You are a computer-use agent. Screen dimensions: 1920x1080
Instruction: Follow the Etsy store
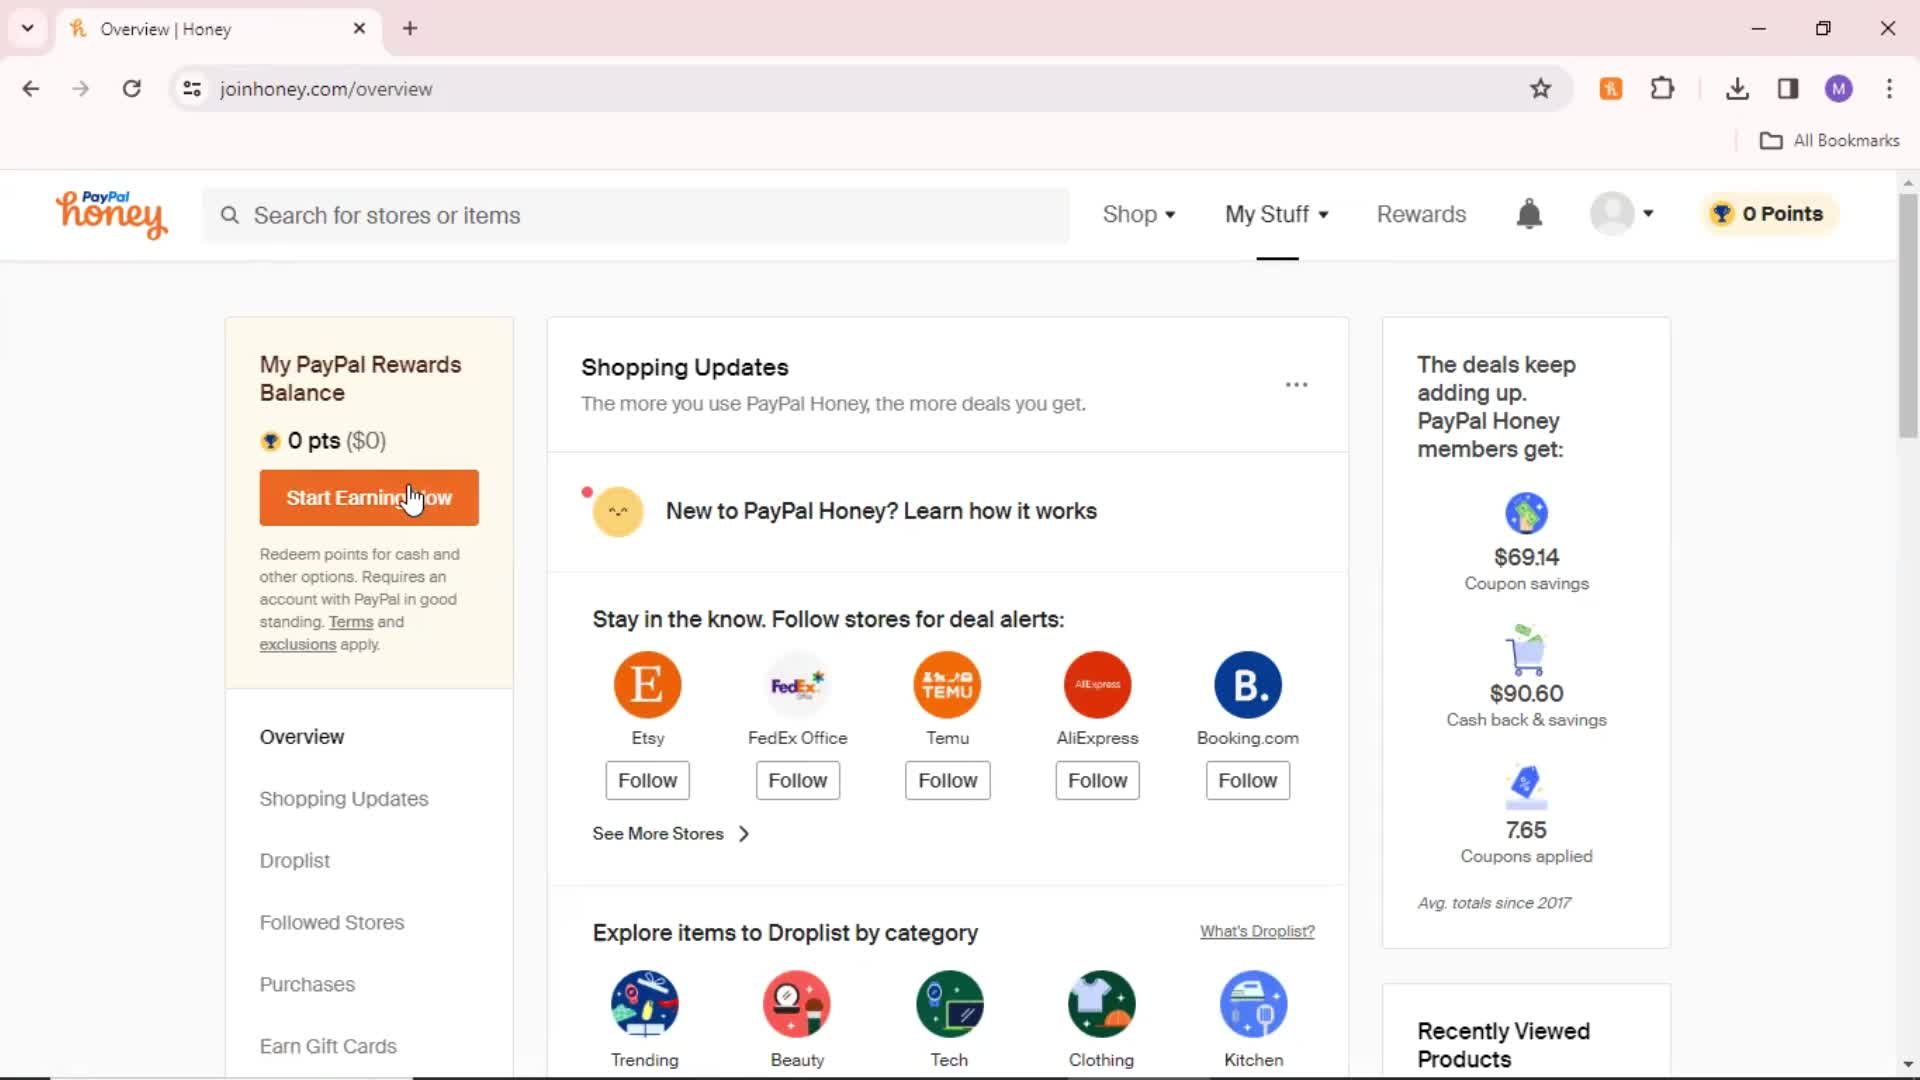(647, 781)
